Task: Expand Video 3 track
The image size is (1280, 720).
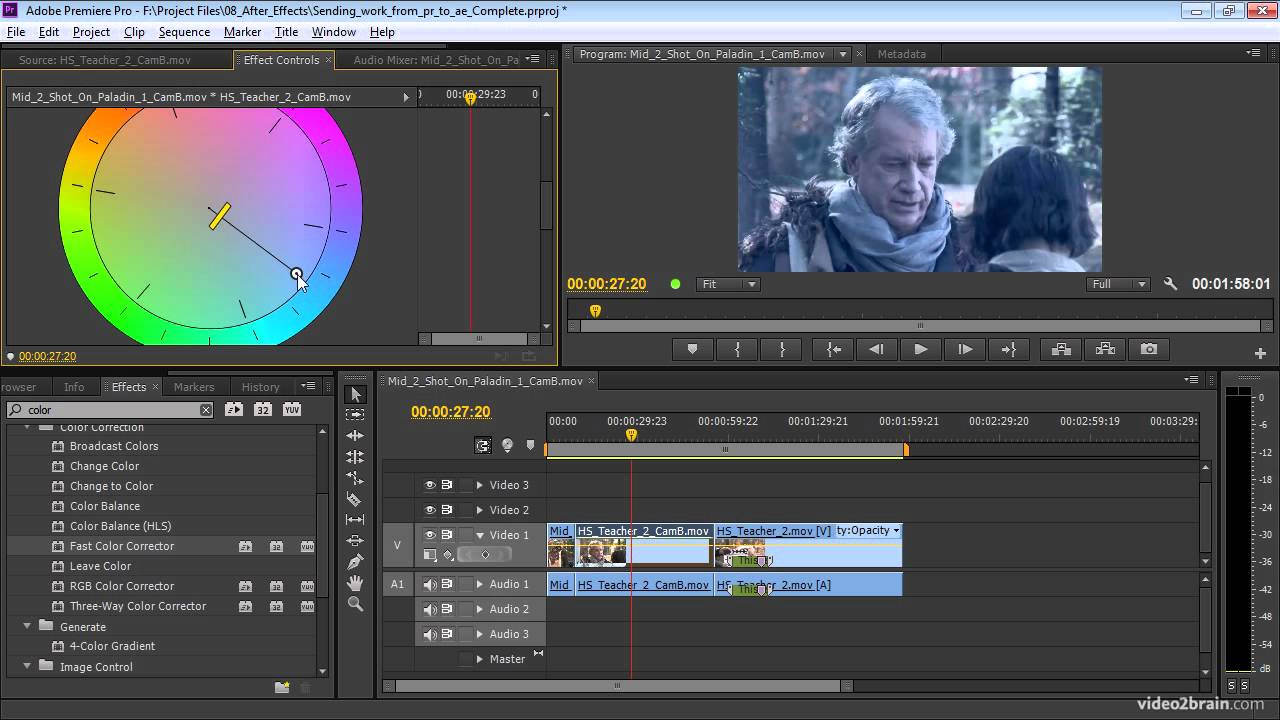Action: pyautogui.click(x=480, y=485)
